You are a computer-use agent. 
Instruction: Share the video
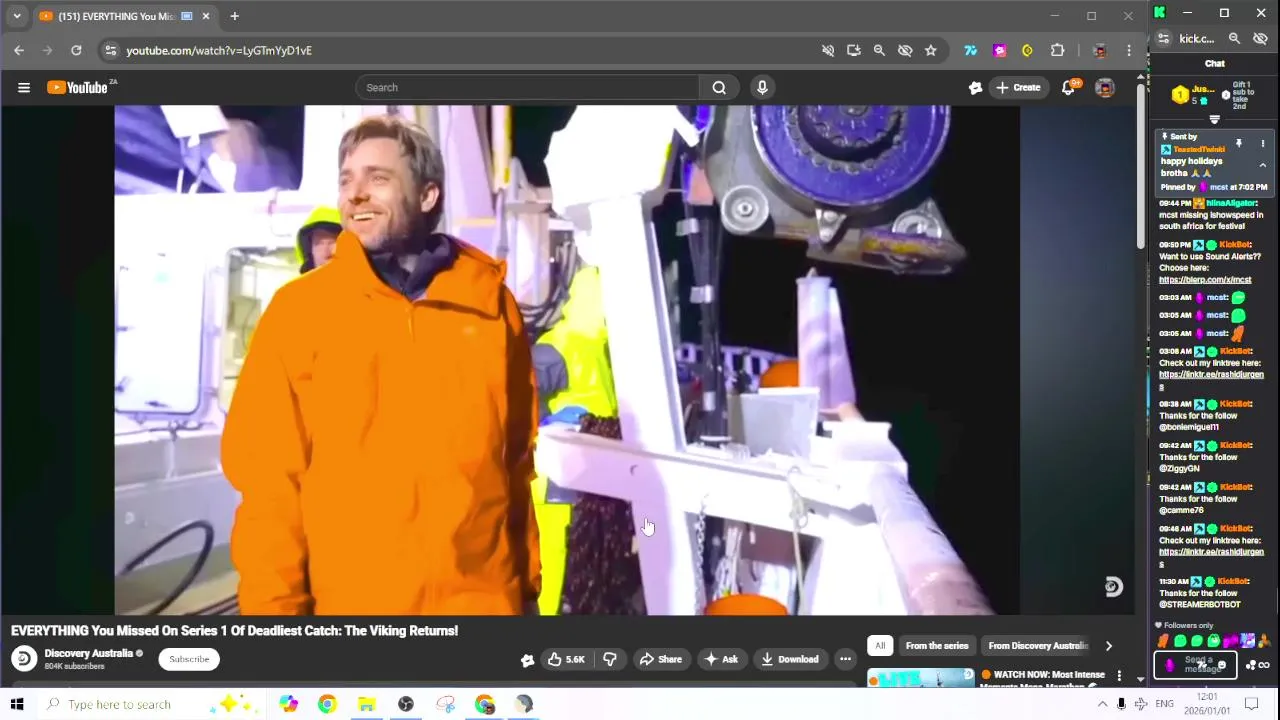[660, 659]
